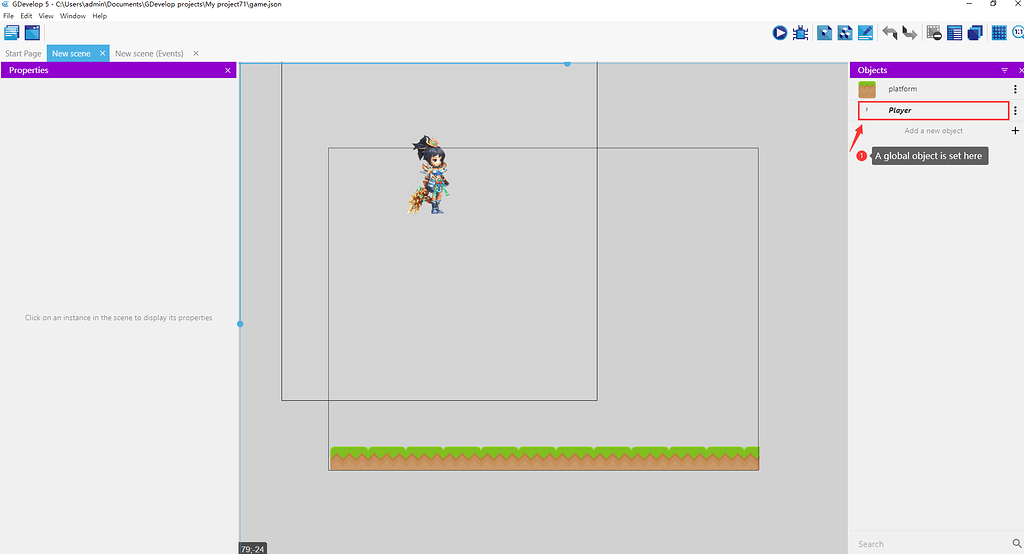Click the undo arrow in toolbar
The width and height of the screenshot is (1024, 554).
coord(890,33)
